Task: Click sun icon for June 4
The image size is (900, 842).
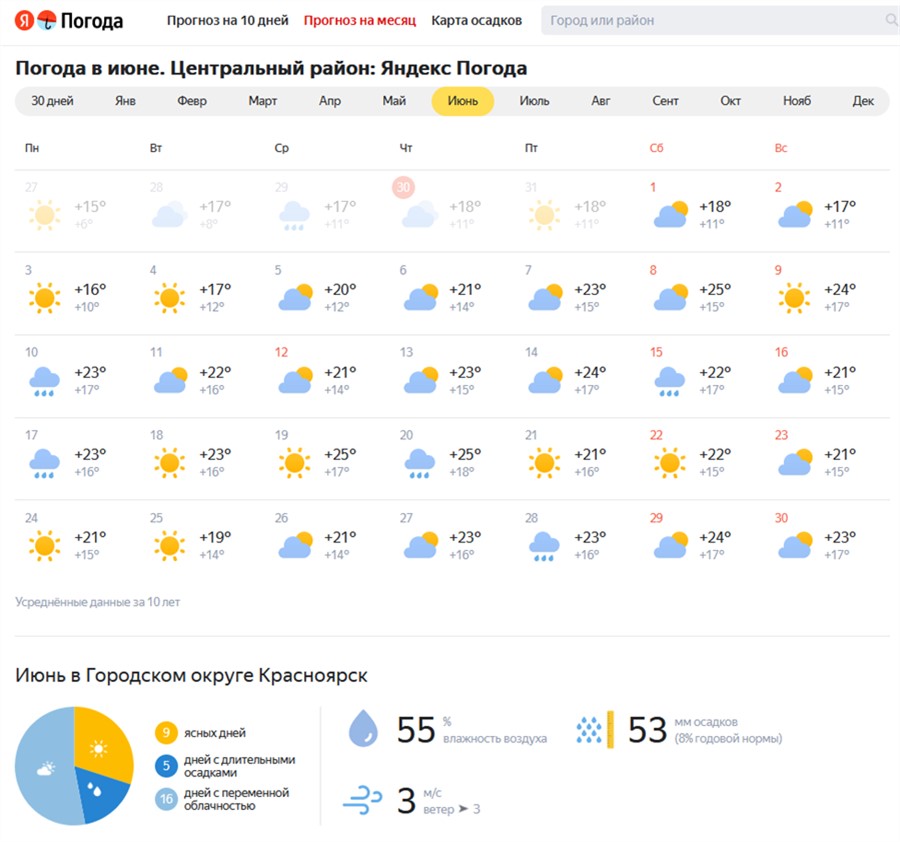Action: (x=169, y=298)
